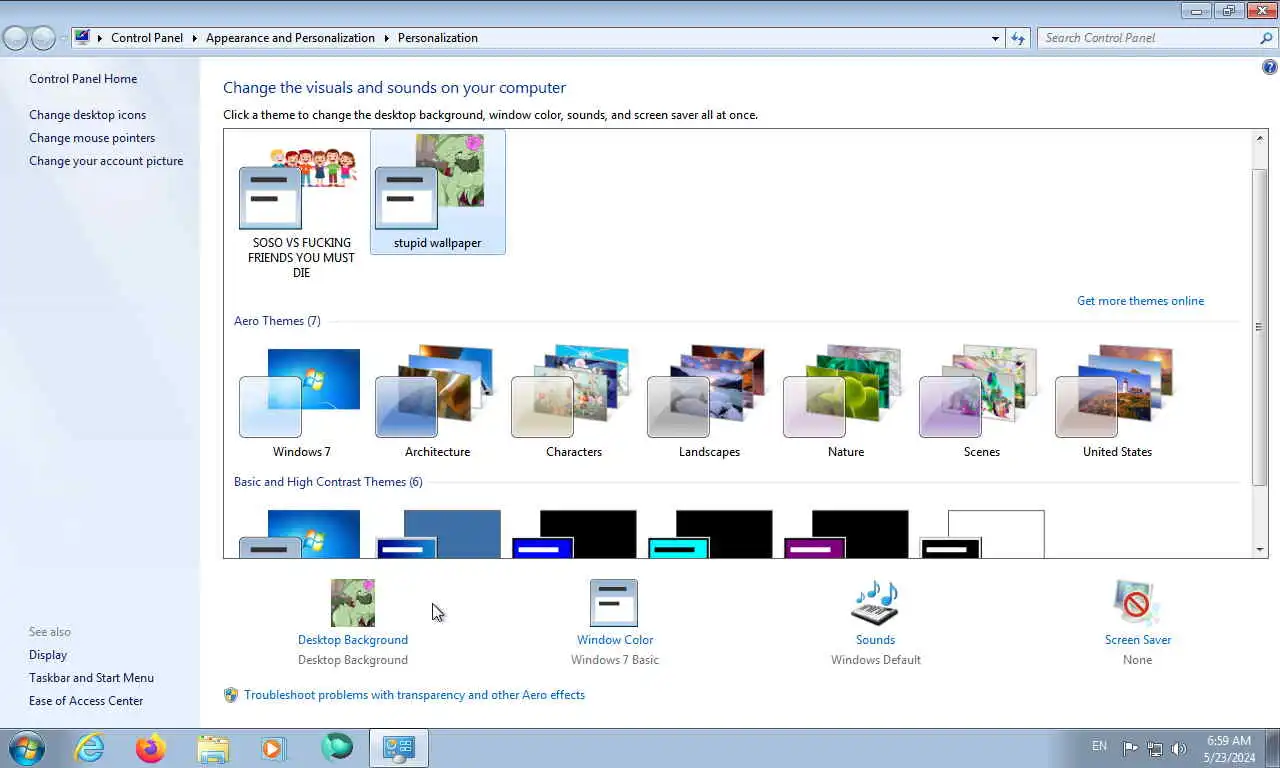Open network tray icon
This screenshot has height=768, width=1280.
coord(1155,748)
